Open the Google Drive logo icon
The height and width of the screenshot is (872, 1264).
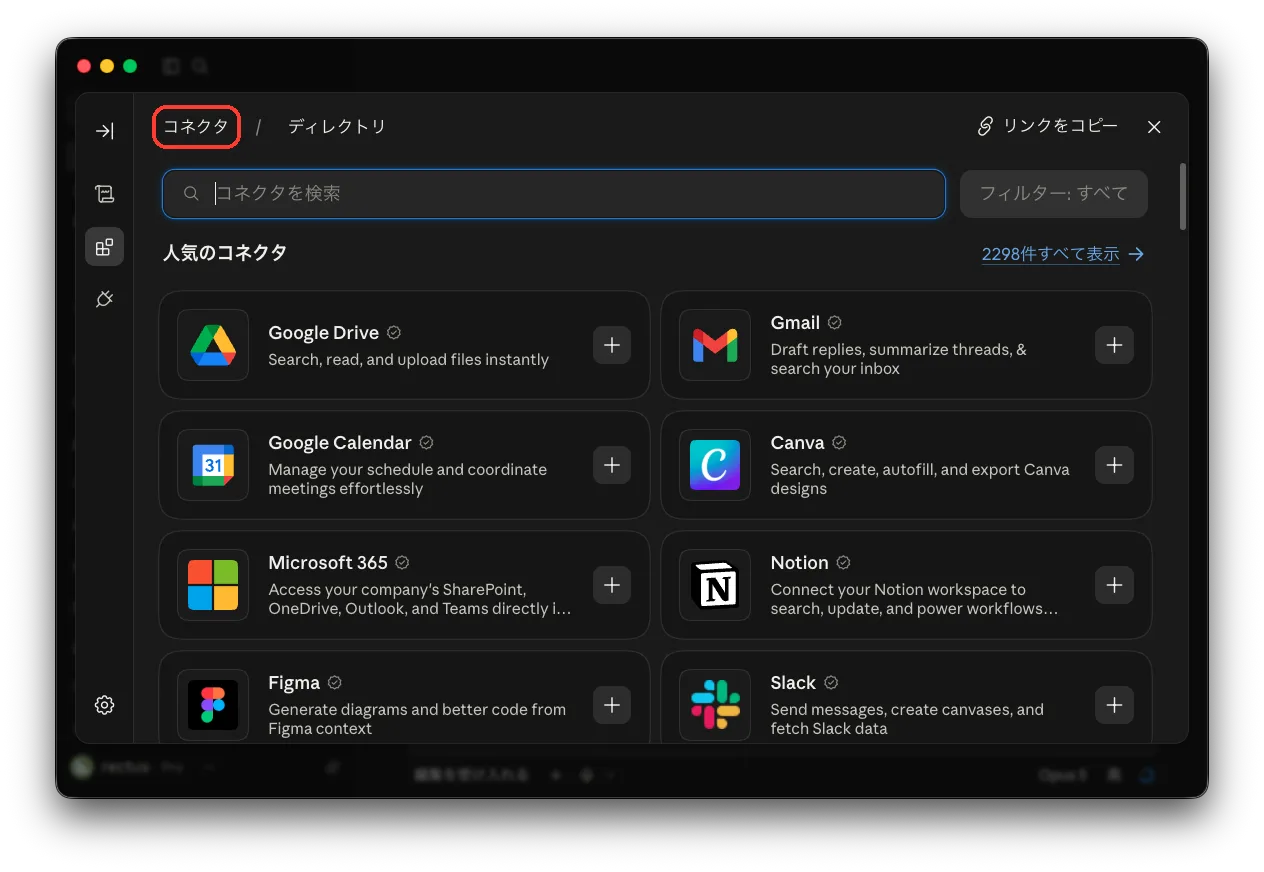pos(213,345)
